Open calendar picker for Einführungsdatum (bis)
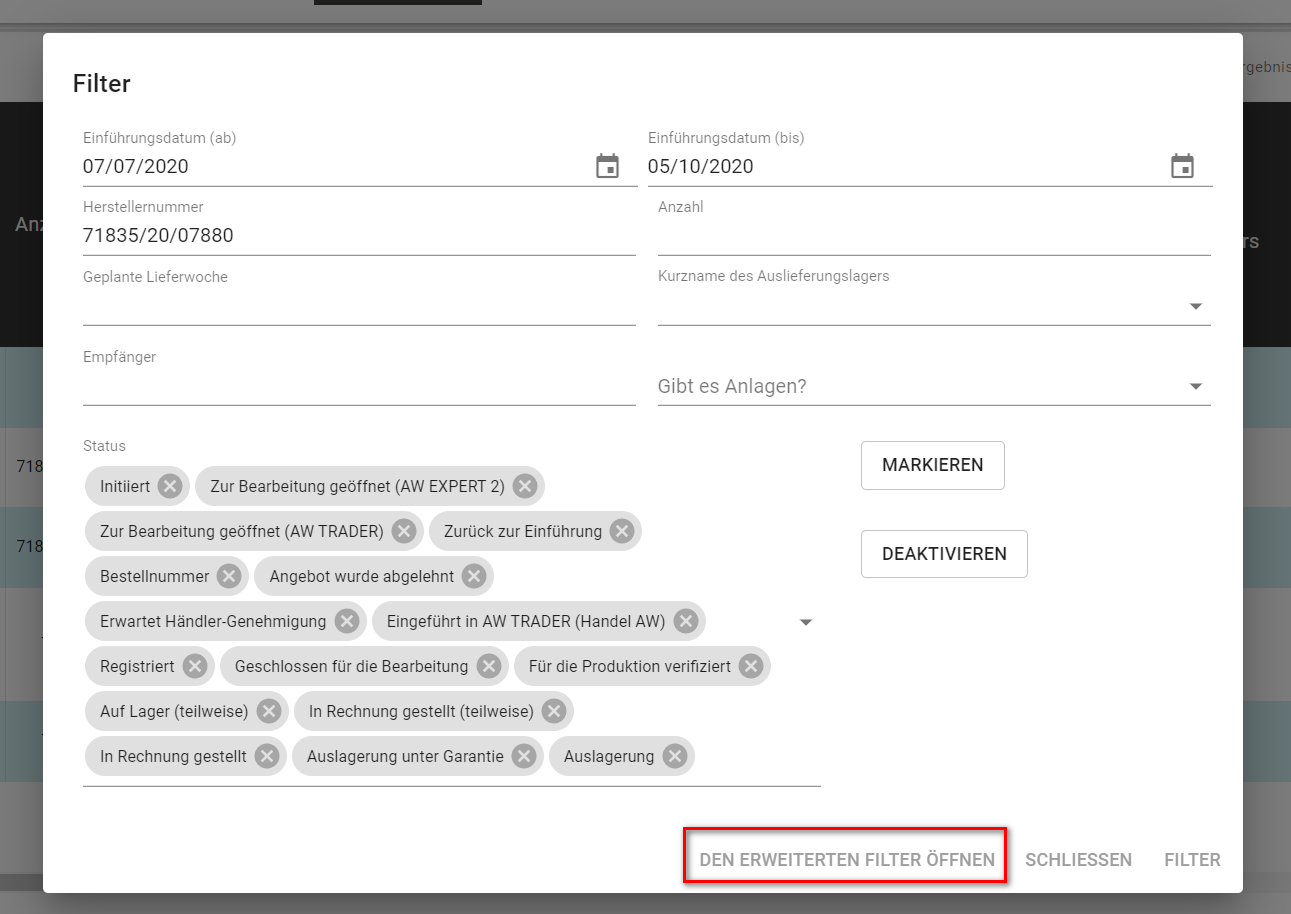 1182,167
